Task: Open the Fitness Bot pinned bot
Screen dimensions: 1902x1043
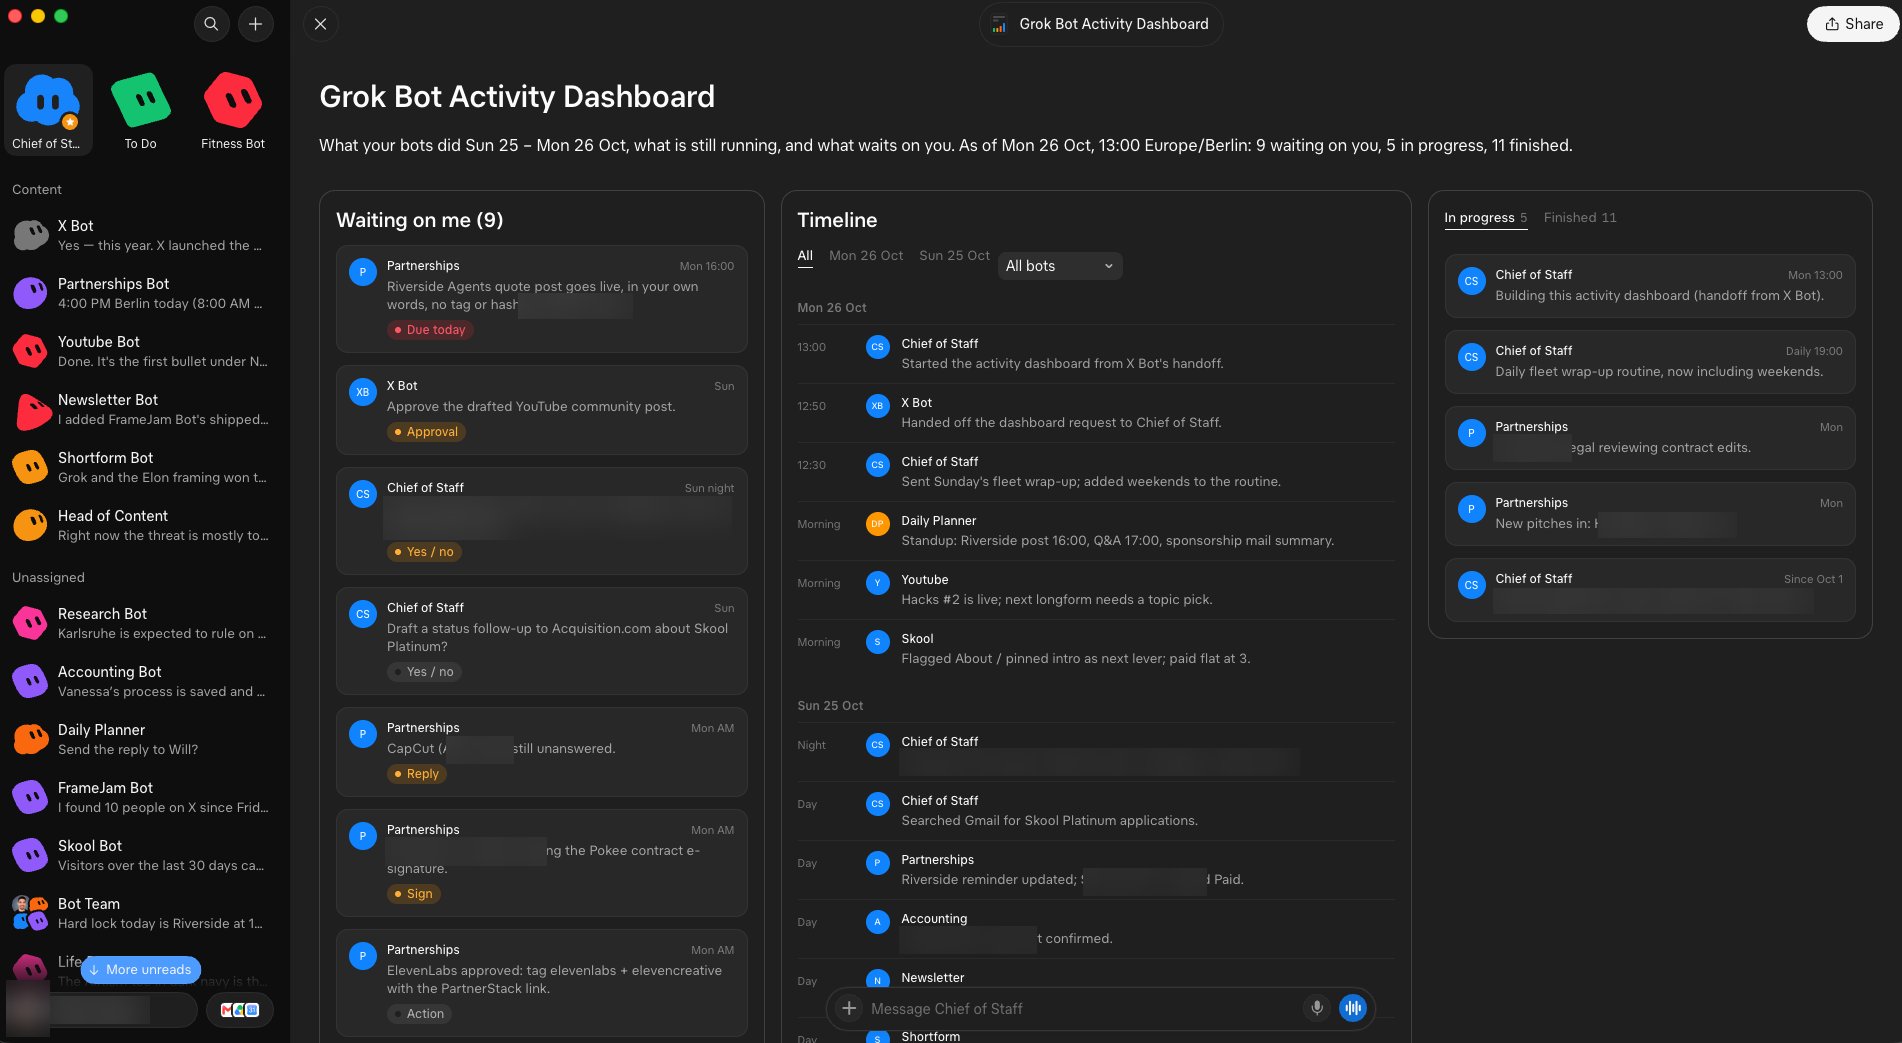Action: (233, 110)
